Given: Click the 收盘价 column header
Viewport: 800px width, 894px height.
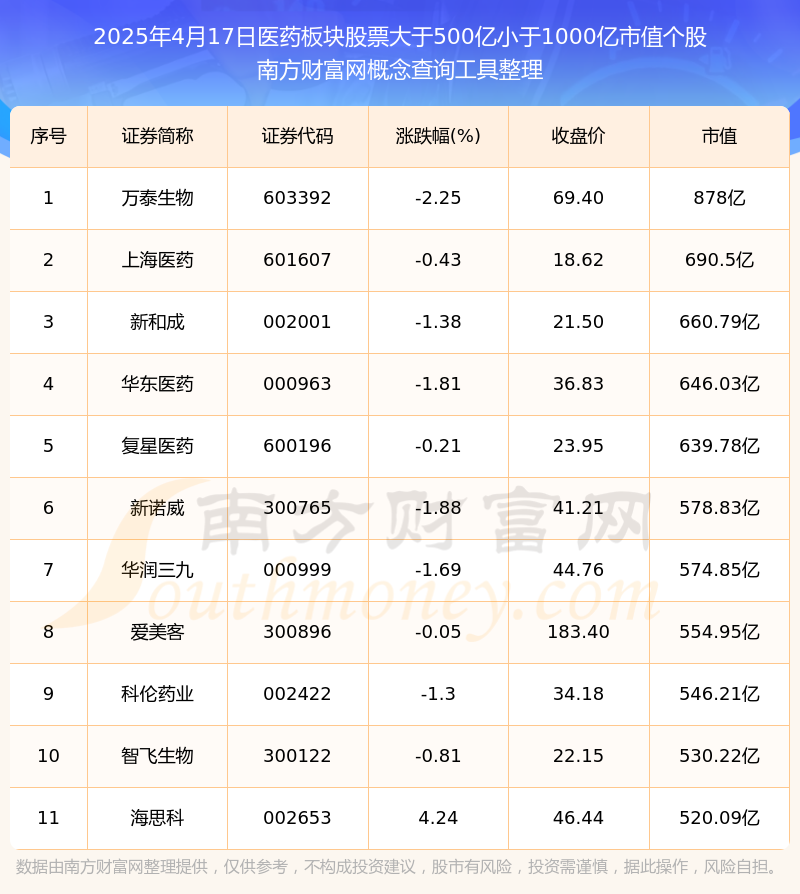Looking at the screenshot, I should (x=578, y=136).
